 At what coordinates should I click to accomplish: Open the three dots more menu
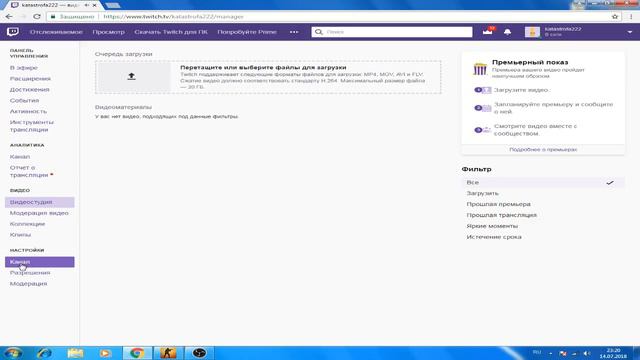(x=294, y=32)
